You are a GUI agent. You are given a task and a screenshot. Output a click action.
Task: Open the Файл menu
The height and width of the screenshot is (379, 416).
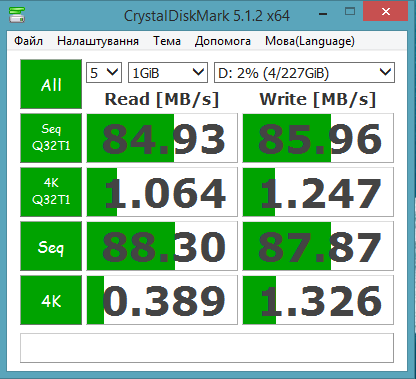tap(28, 41)
